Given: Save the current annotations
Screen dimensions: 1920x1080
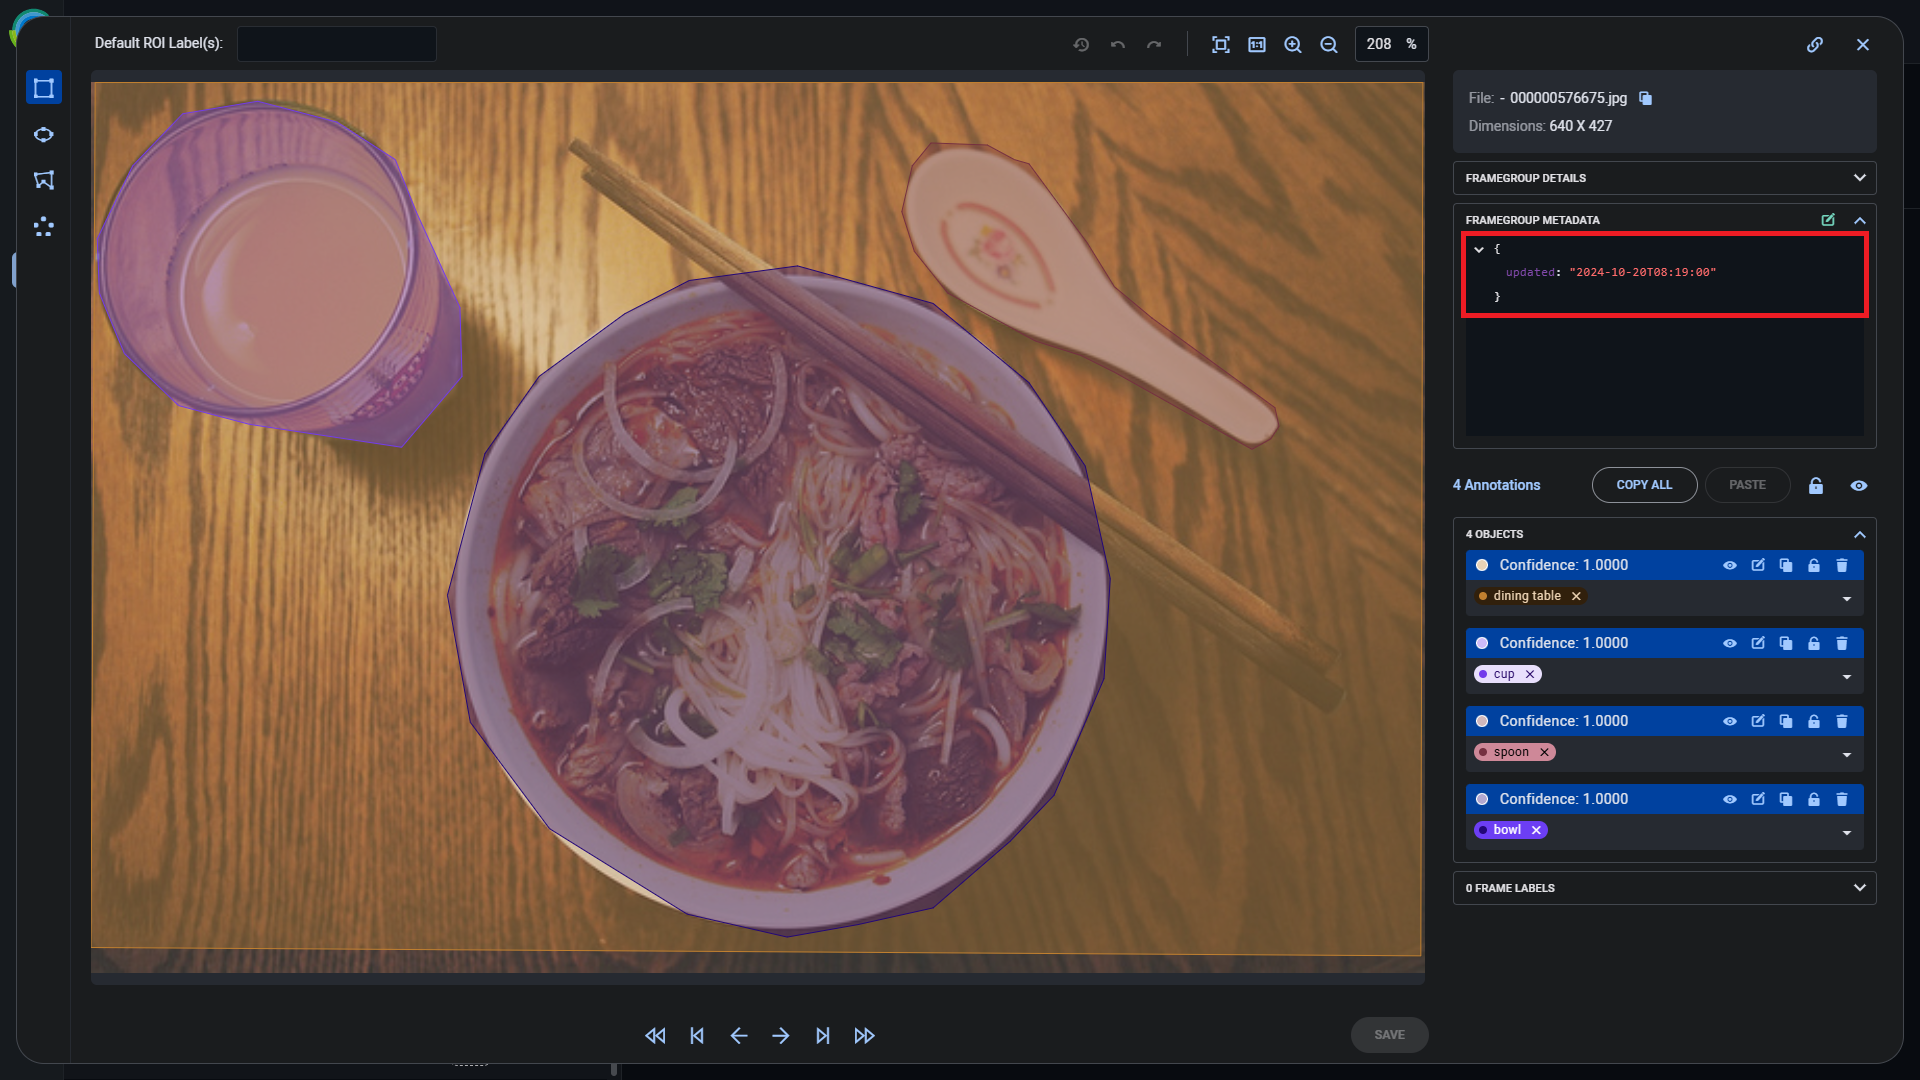Looking at the screenshot, I should point(1389,1035).
